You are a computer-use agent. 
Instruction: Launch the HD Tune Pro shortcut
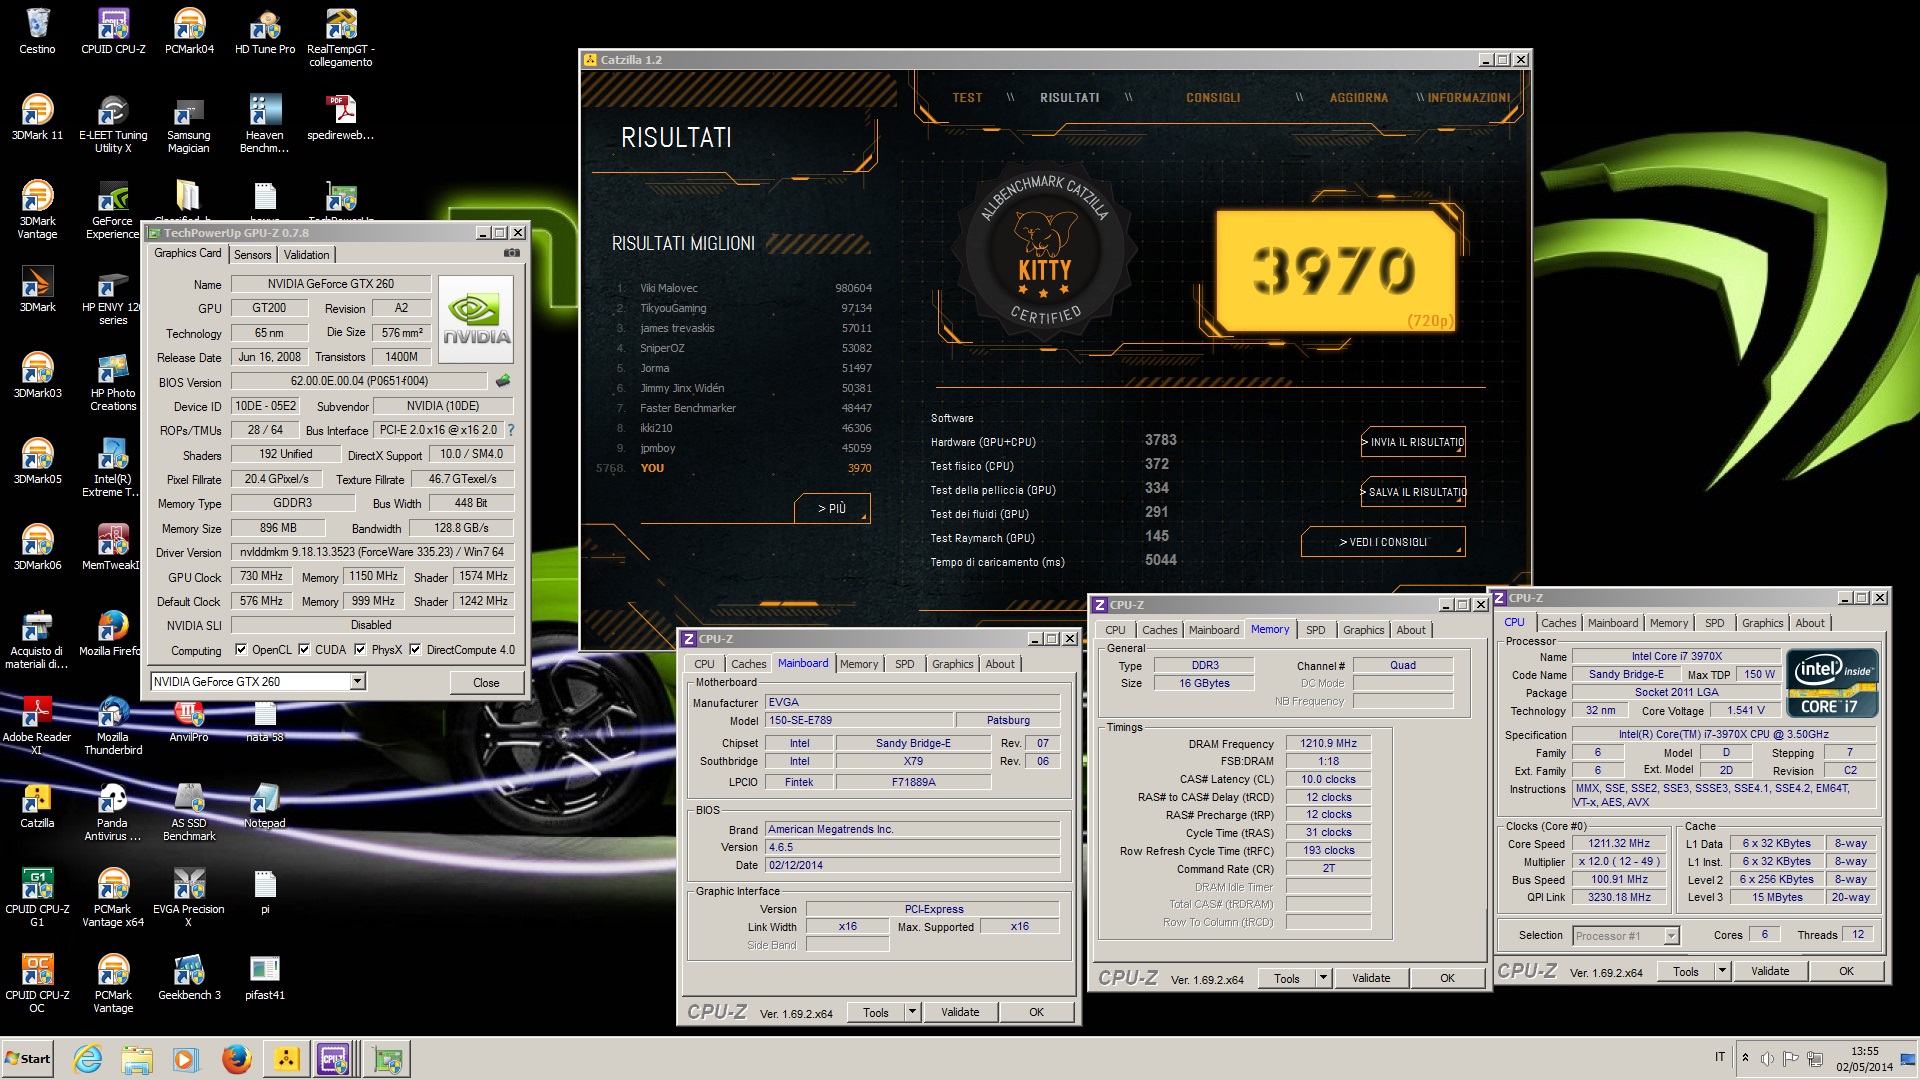tap(265, 31)
